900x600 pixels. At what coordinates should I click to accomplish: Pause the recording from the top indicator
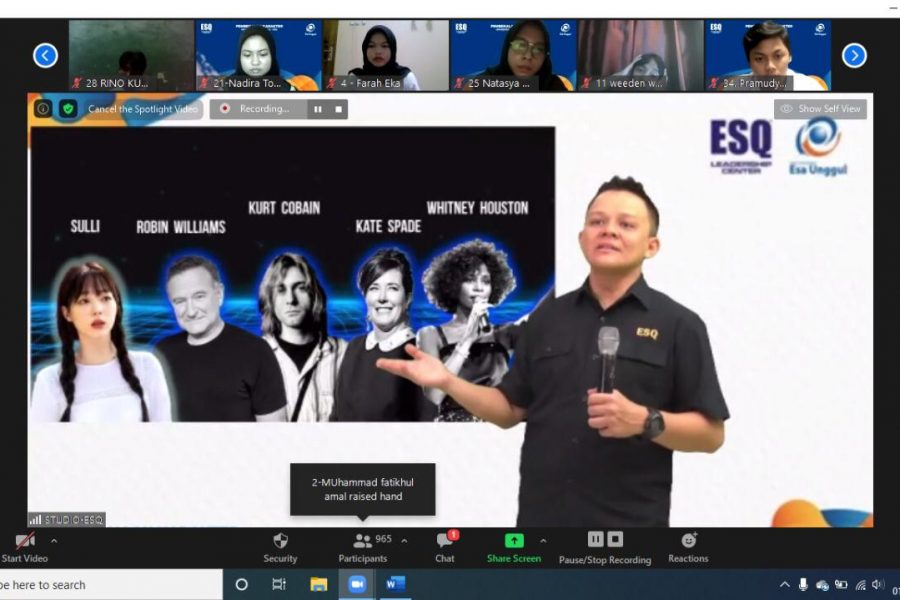pyautogui.click(x=318, y=109)
